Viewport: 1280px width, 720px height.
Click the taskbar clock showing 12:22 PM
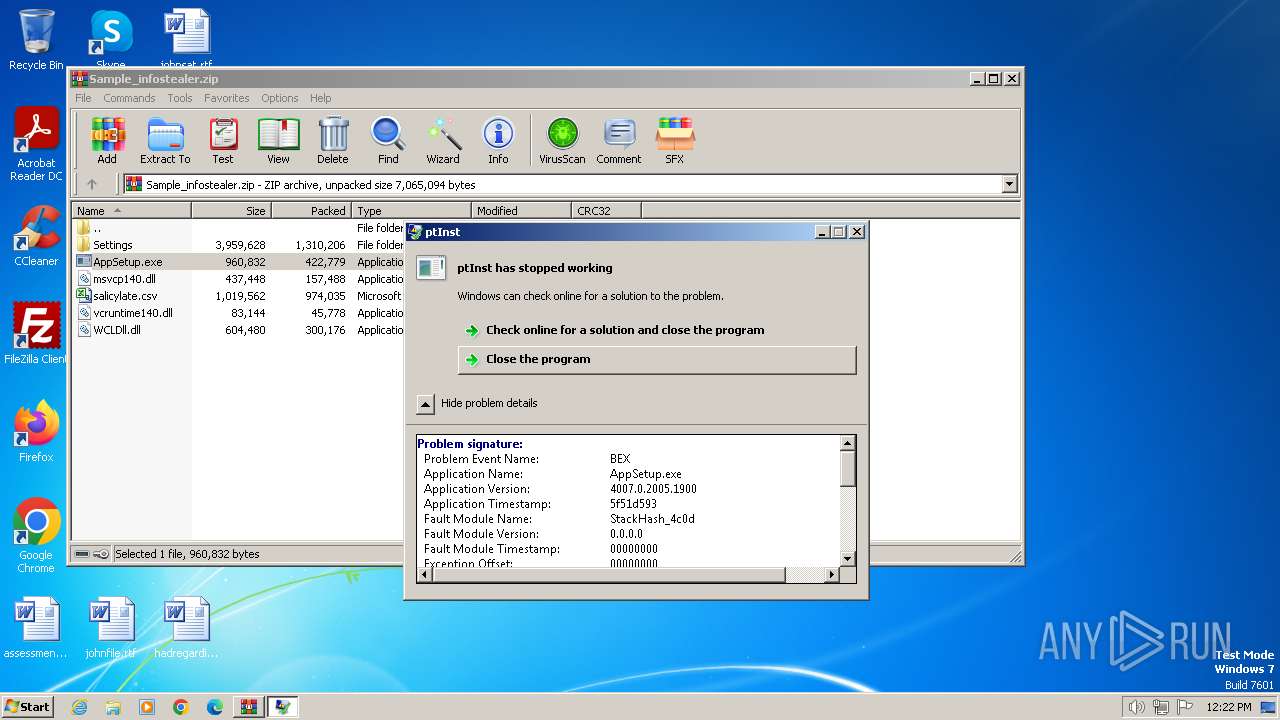coord(1228,707)
